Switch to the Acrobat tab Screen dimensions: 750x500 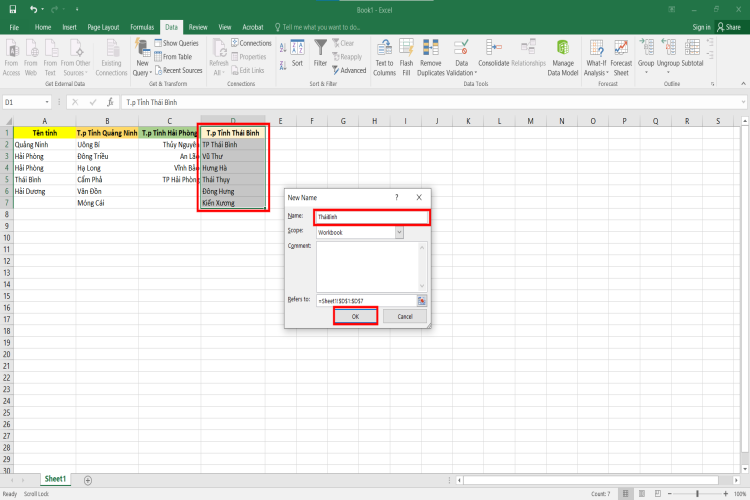(253, 27)
